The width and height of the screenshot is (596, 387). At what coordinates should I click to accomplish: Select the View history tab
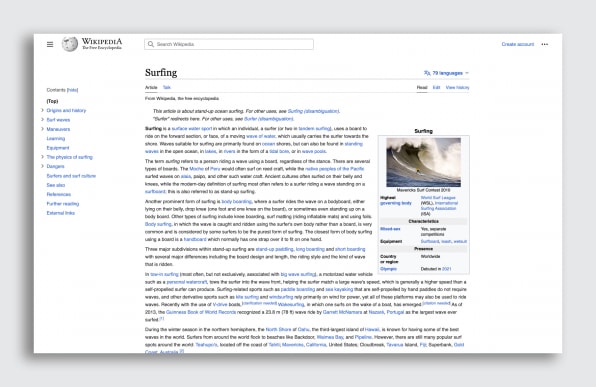click(457, 87)
